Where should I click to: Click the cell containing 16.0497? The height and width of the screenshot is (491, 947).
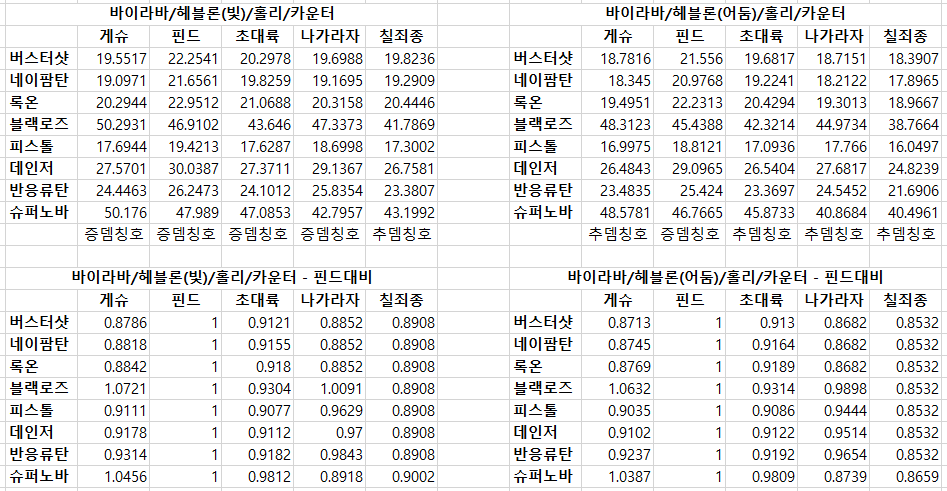pyautogui.click(x=908, y=146)
